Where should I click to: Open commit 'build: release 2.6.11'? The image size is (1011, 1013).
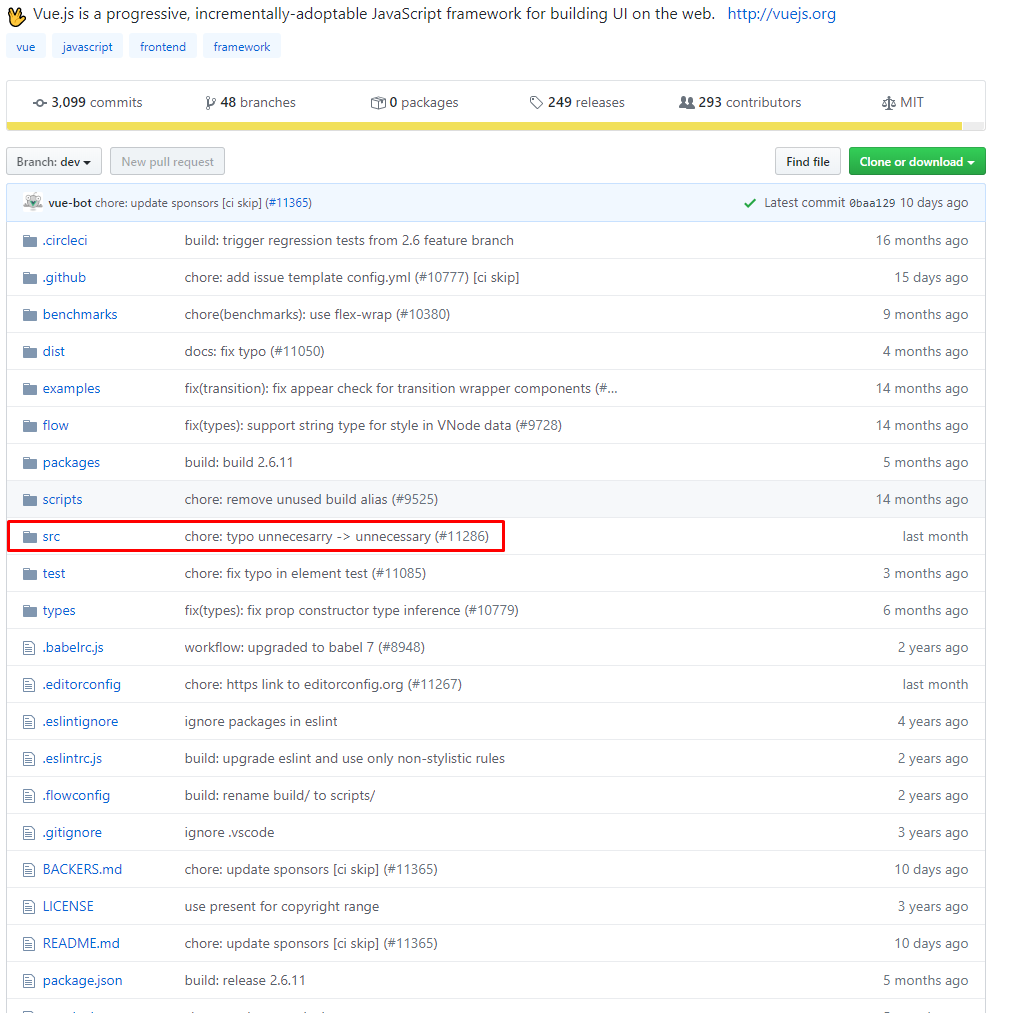point(245,981)
